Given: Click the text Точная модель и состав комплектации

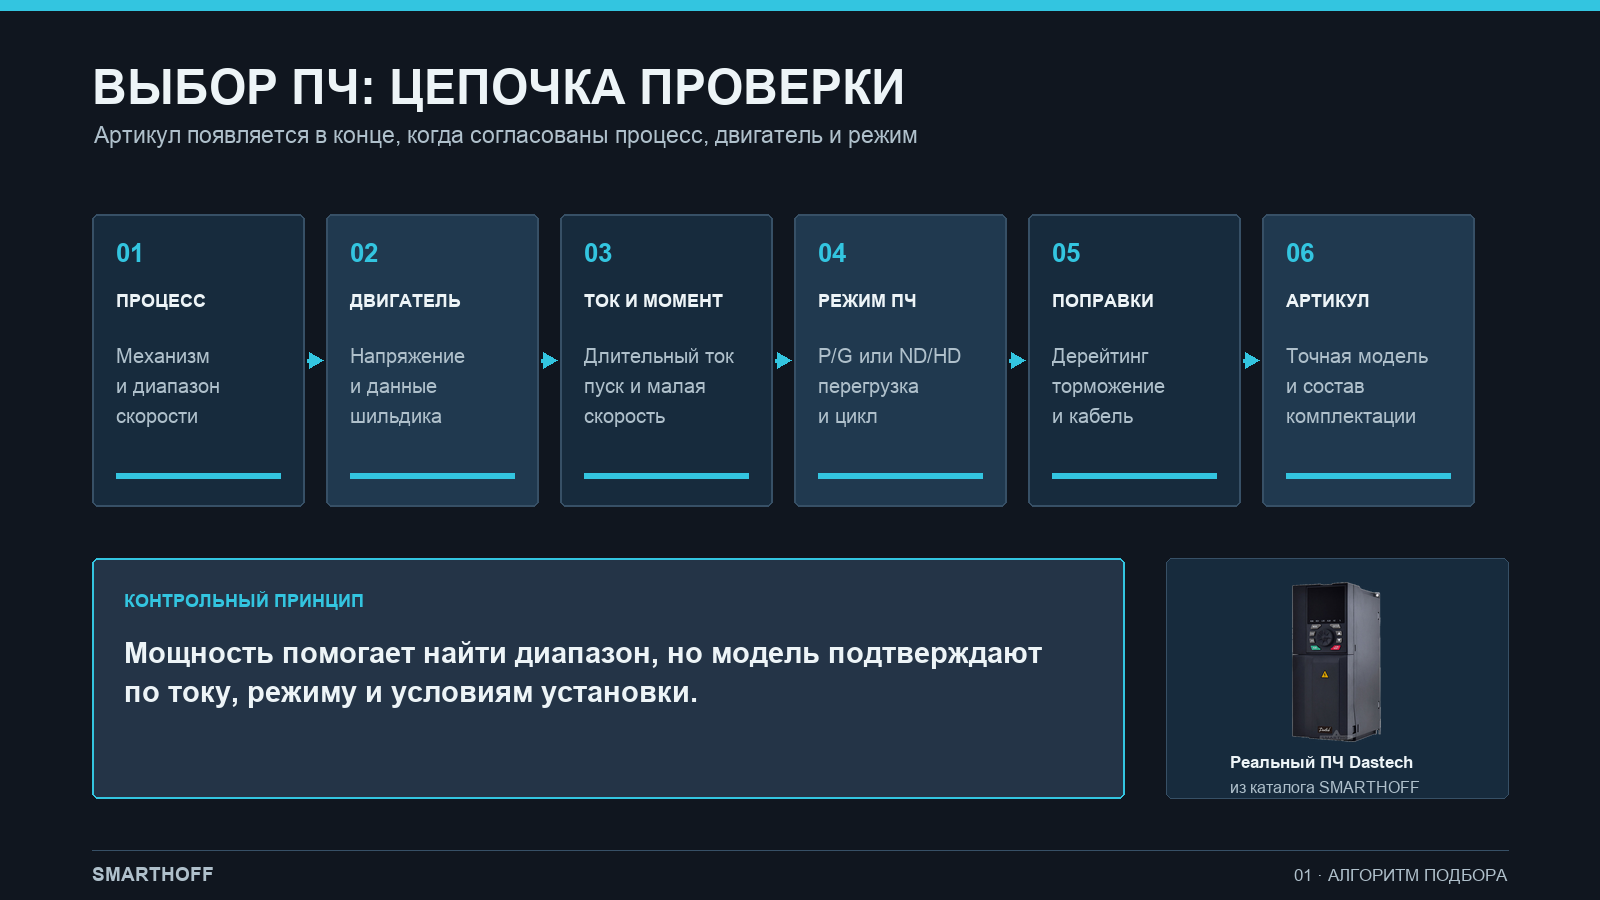Looking at the screenshot, I should 1357,386.
